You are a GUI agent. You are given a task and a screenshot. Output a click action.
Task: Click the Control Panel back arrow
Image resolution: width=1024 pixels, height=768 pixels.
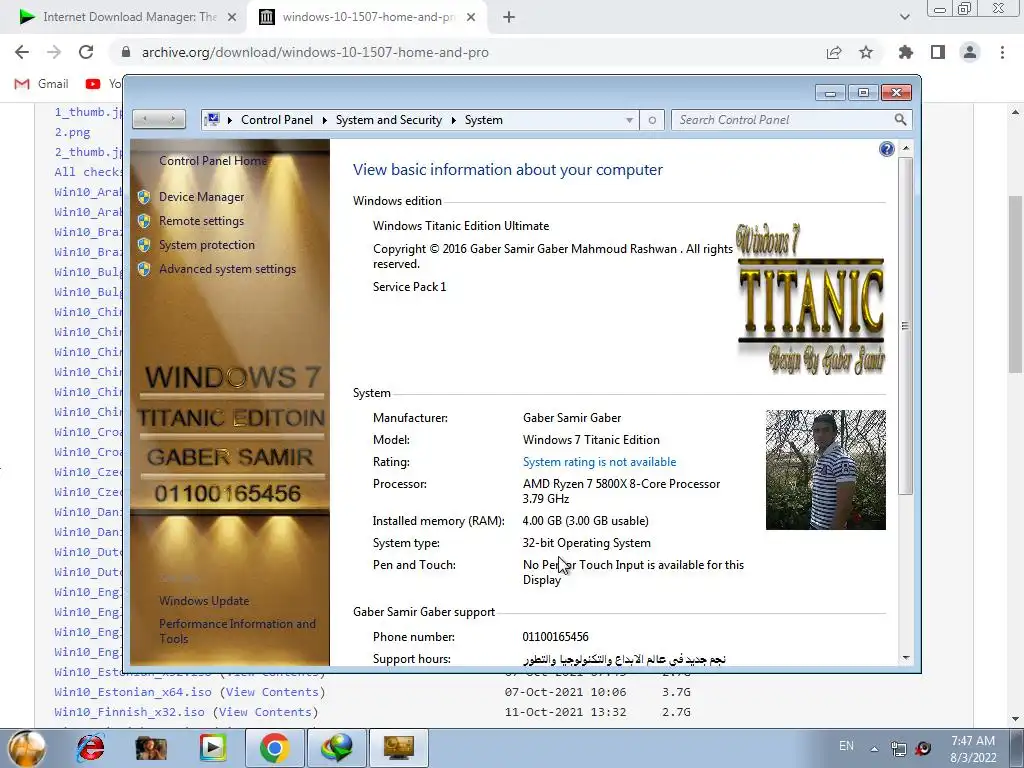tap(145, 119)
